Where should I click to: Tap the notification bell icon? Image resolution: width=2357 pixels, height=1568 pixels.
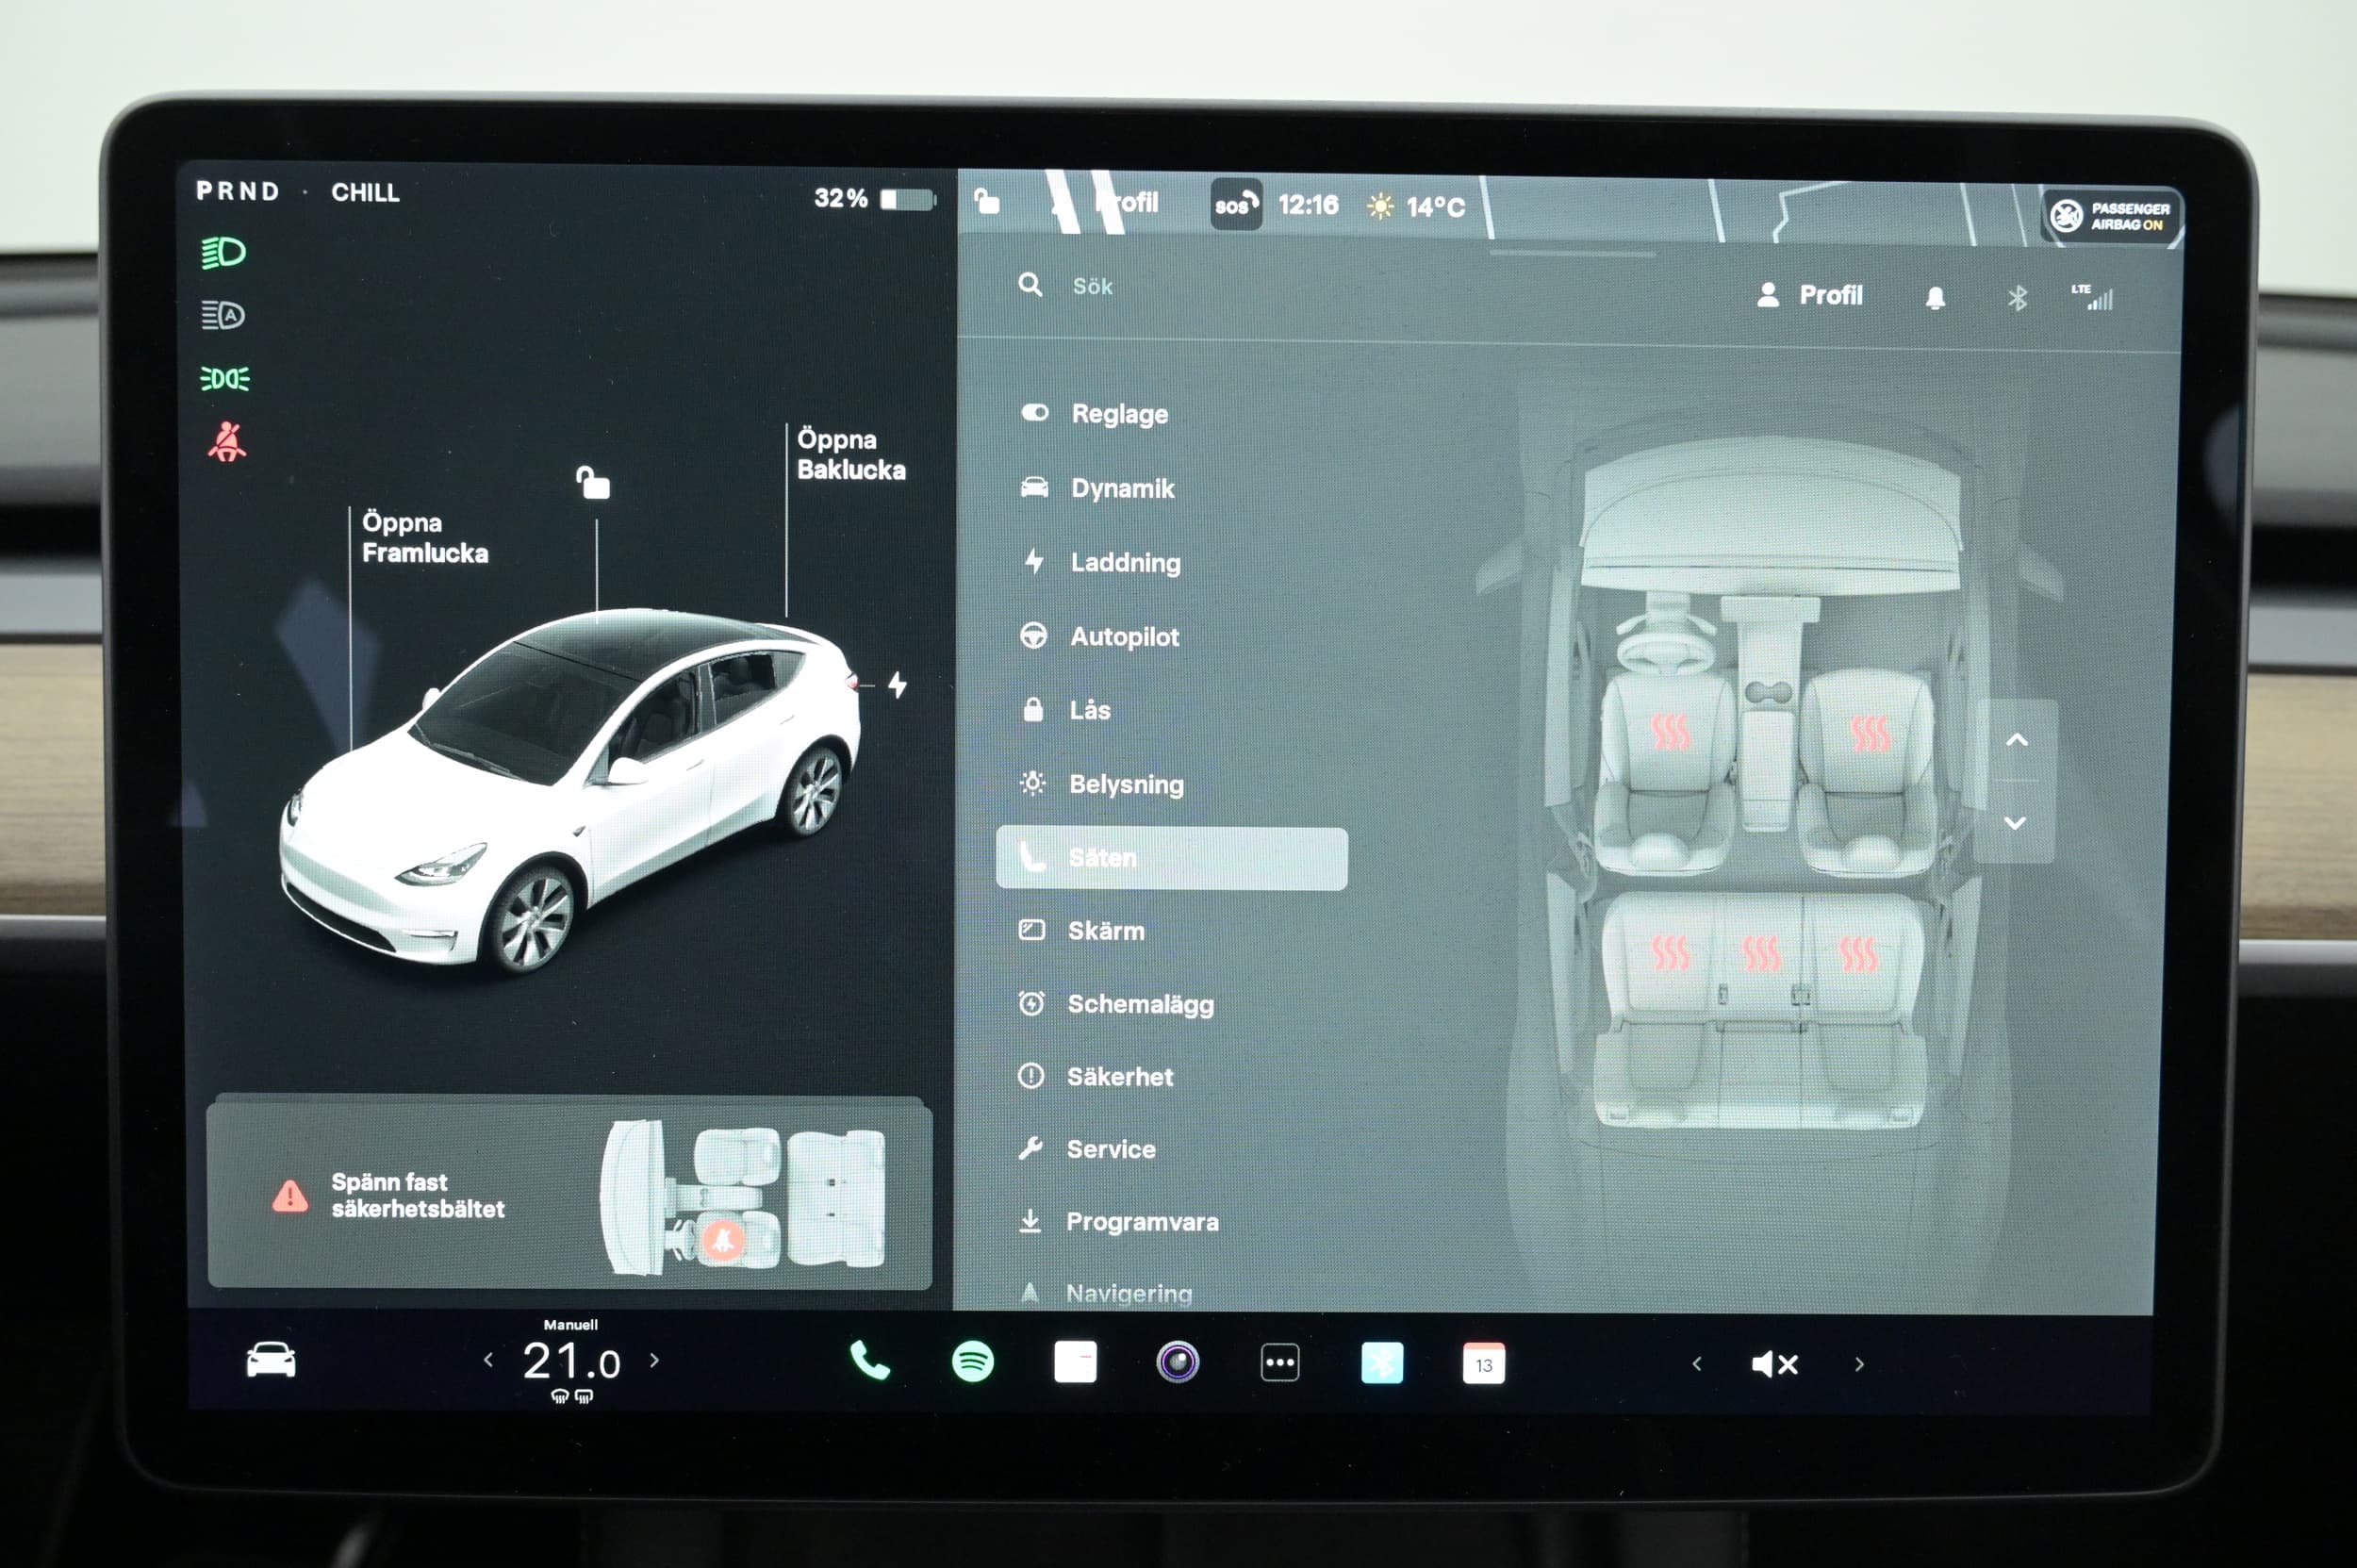1935,298
